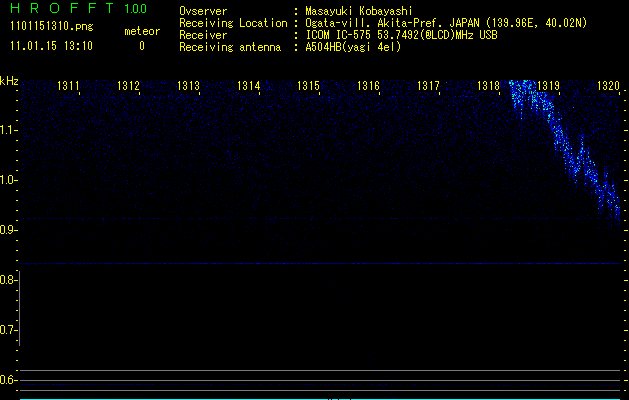Viewport: 629px width, 400px height.
Task: Click the HROFFT 1.0.0 title text
Action: (78, 8)
